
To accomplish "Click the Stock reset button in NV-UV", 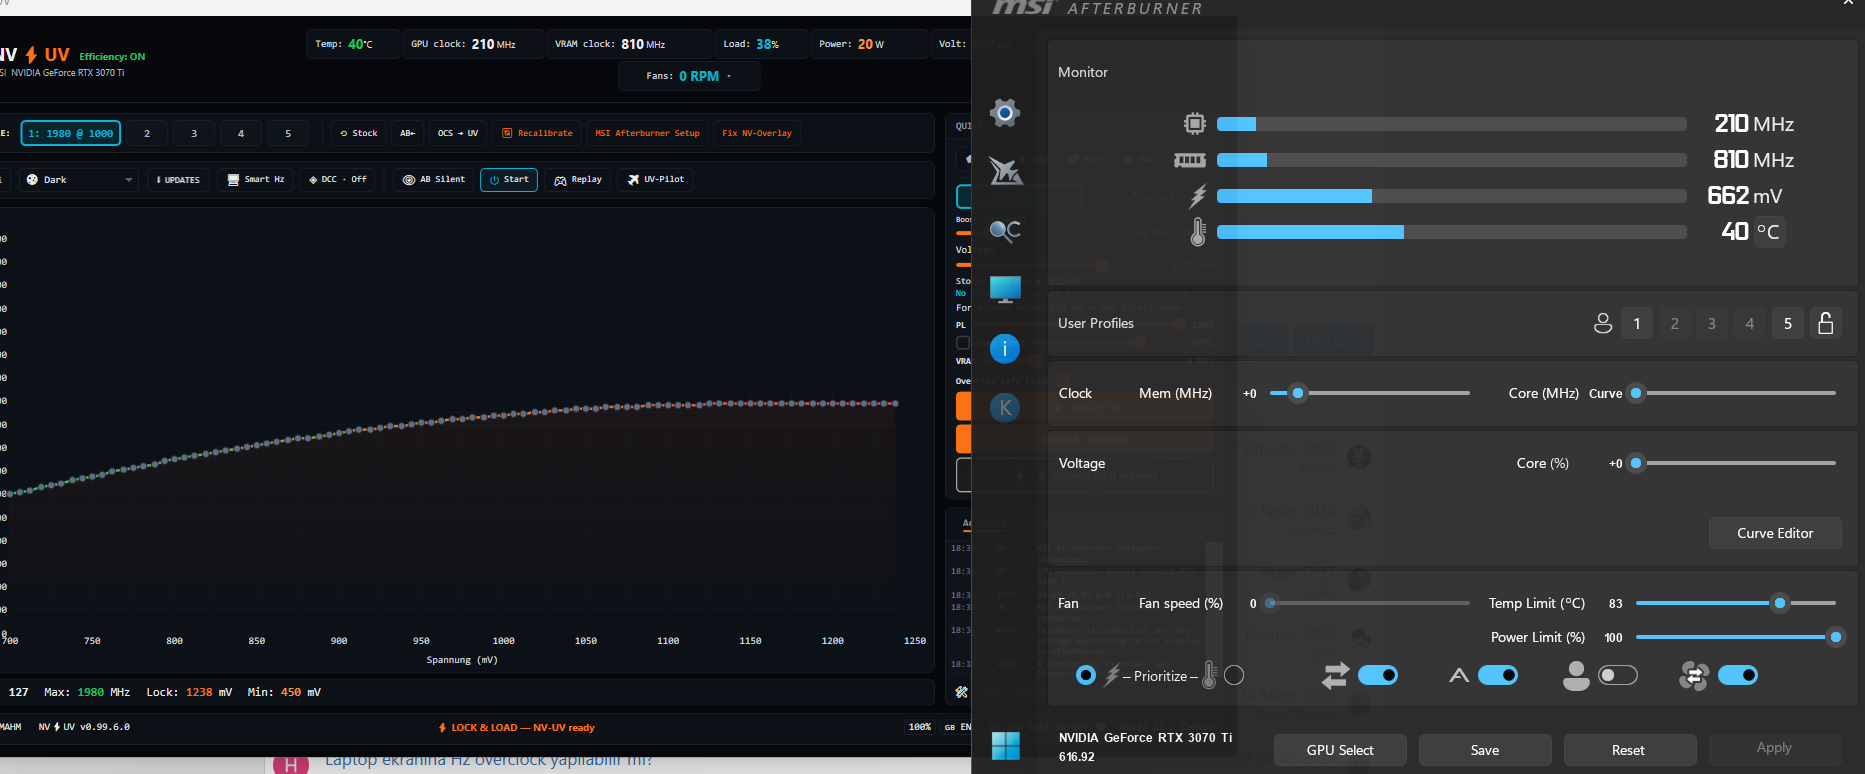I will (359, 133).
